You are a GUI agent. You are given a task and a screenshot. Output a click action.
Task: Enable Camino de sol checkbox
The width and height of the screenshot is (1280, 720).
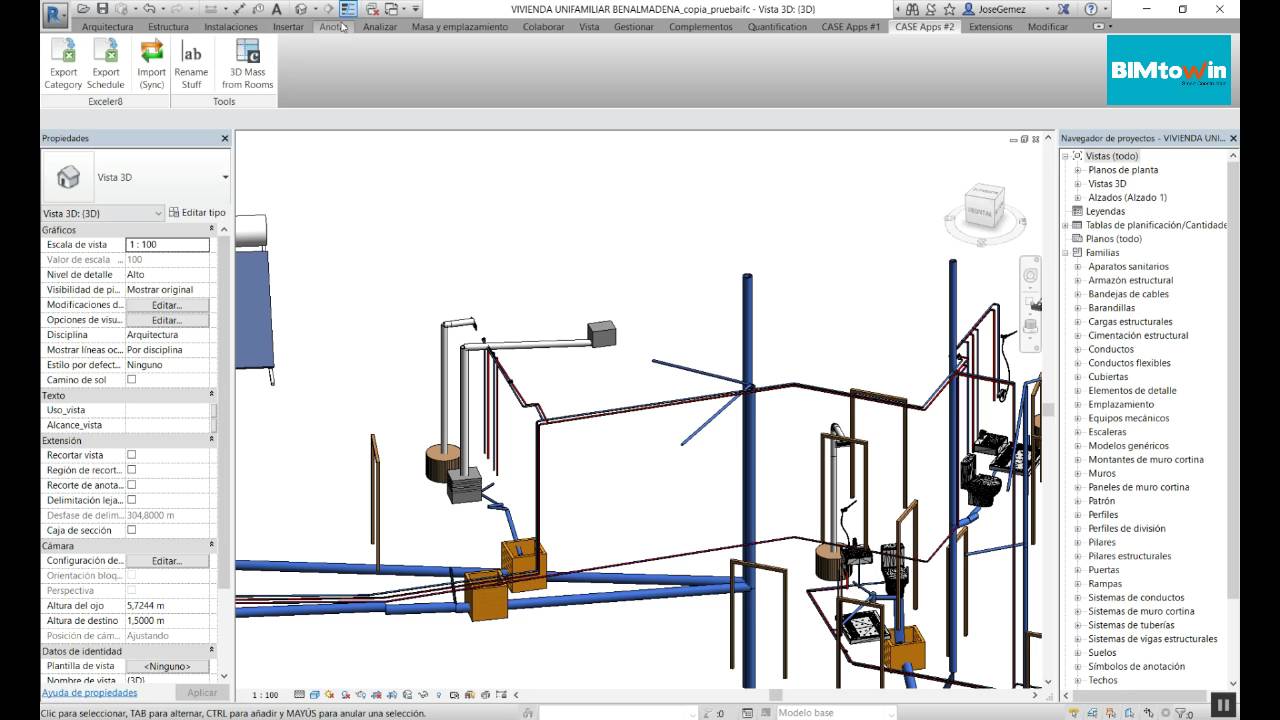131,380
